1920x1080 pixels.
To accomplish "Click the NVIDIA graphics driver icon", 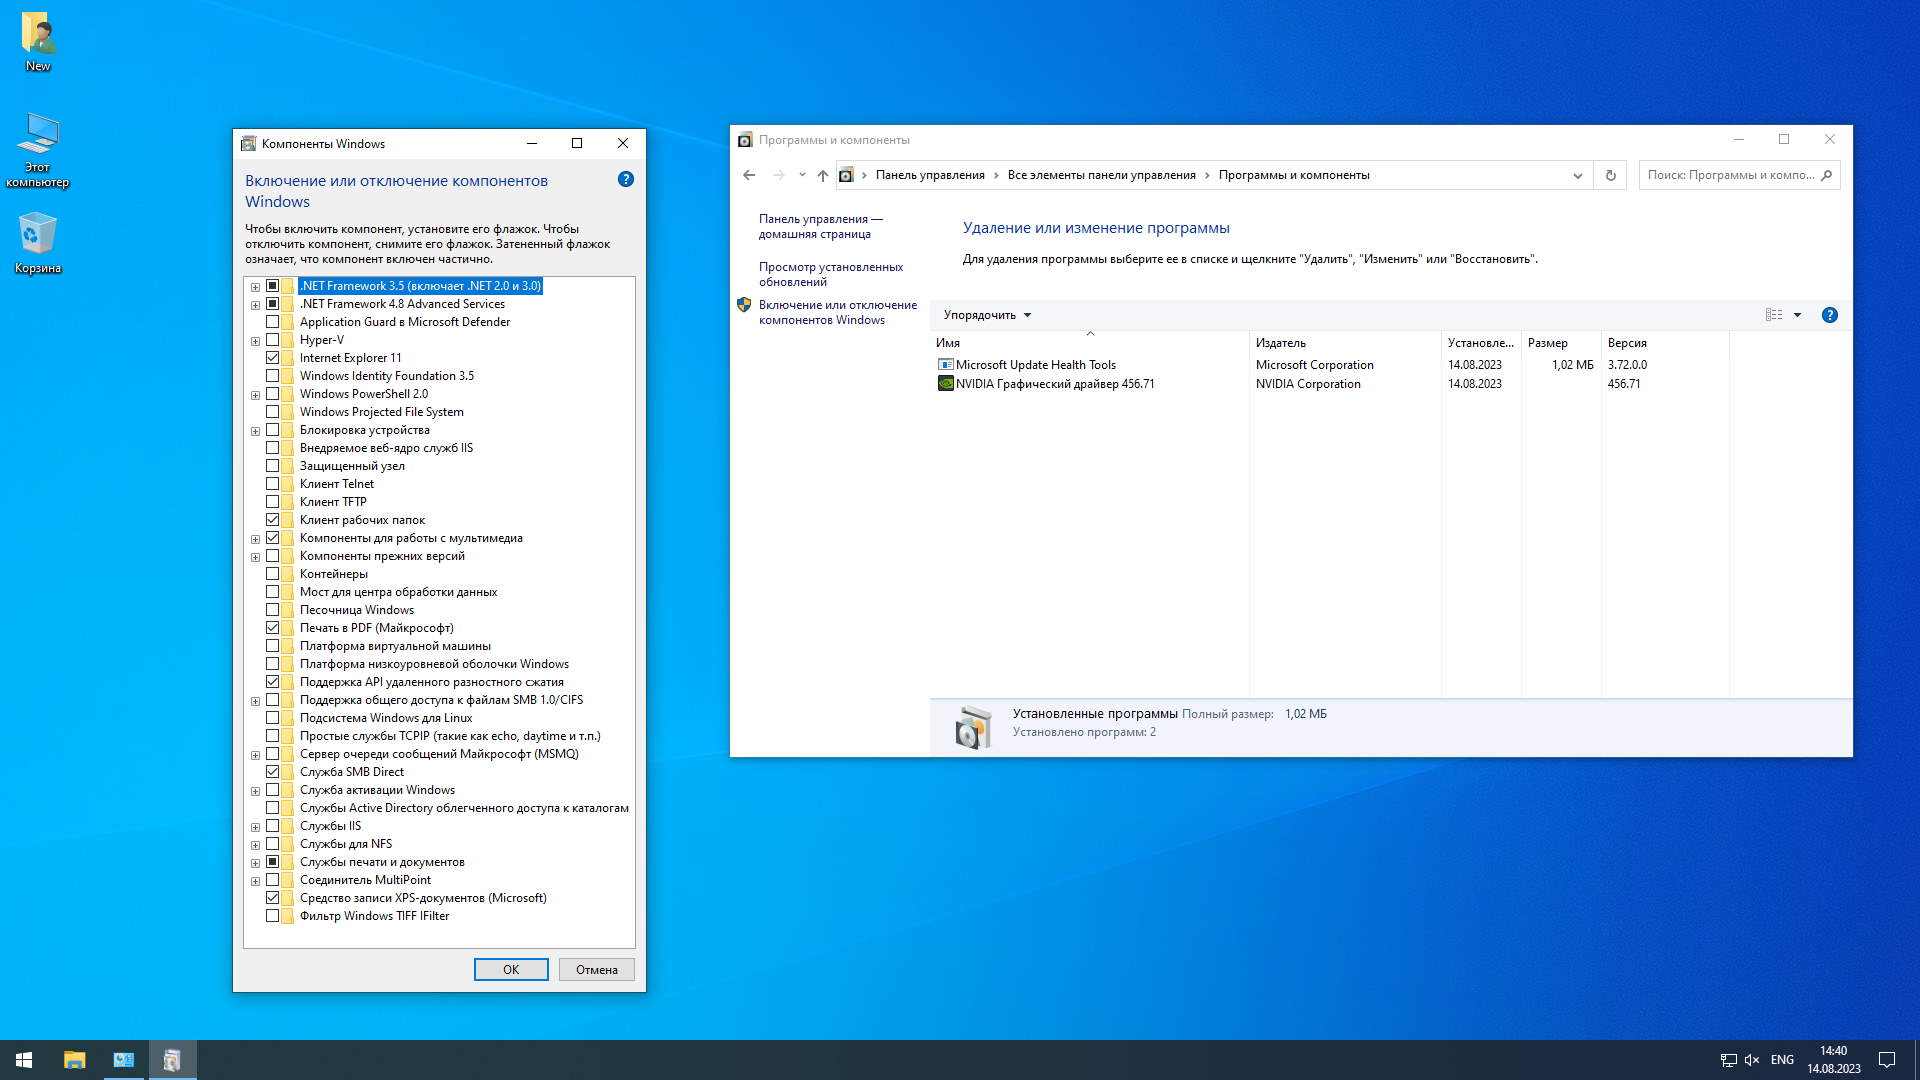I will pyautogui.click(x=945, y=384).
